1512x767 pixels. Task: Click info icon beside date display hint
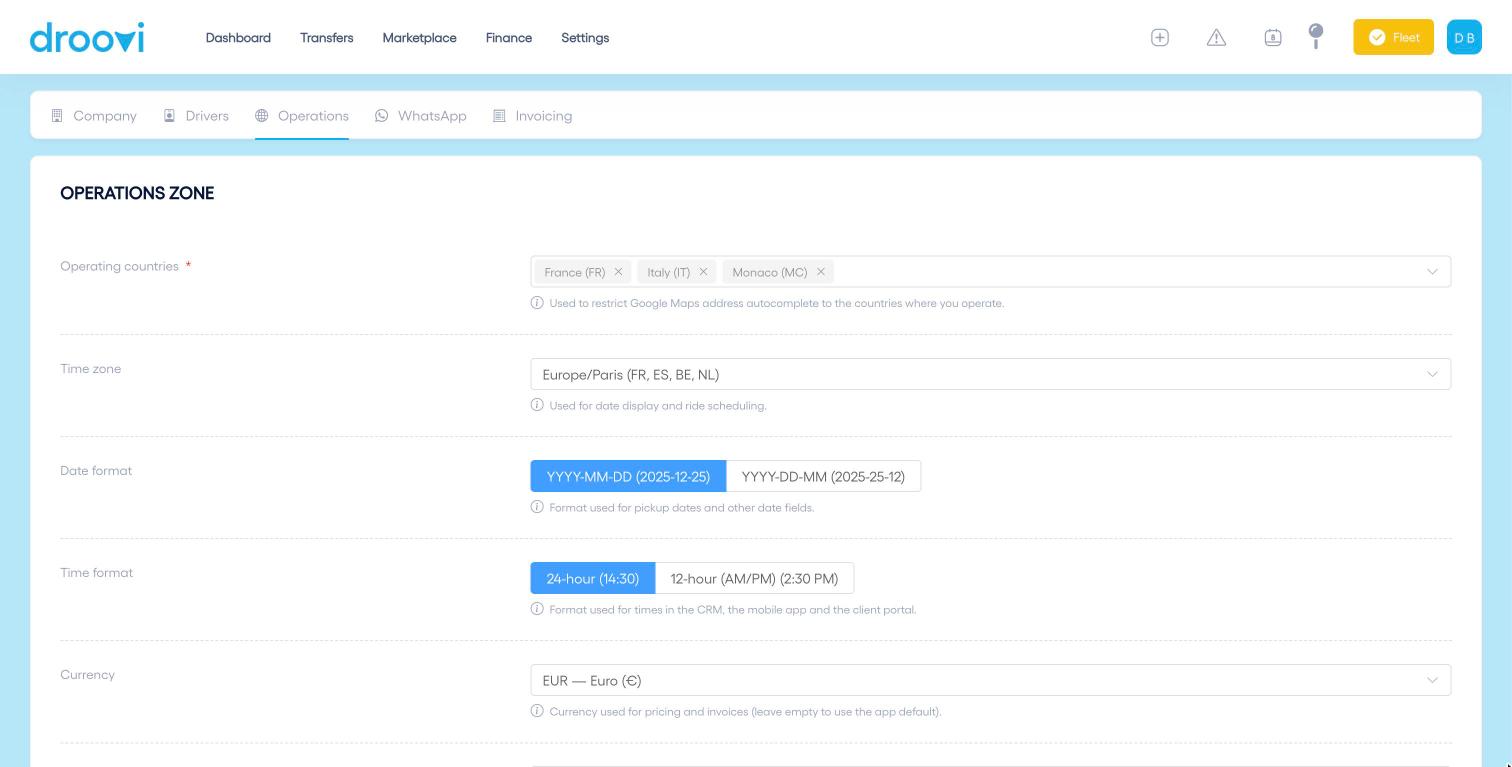537,405
